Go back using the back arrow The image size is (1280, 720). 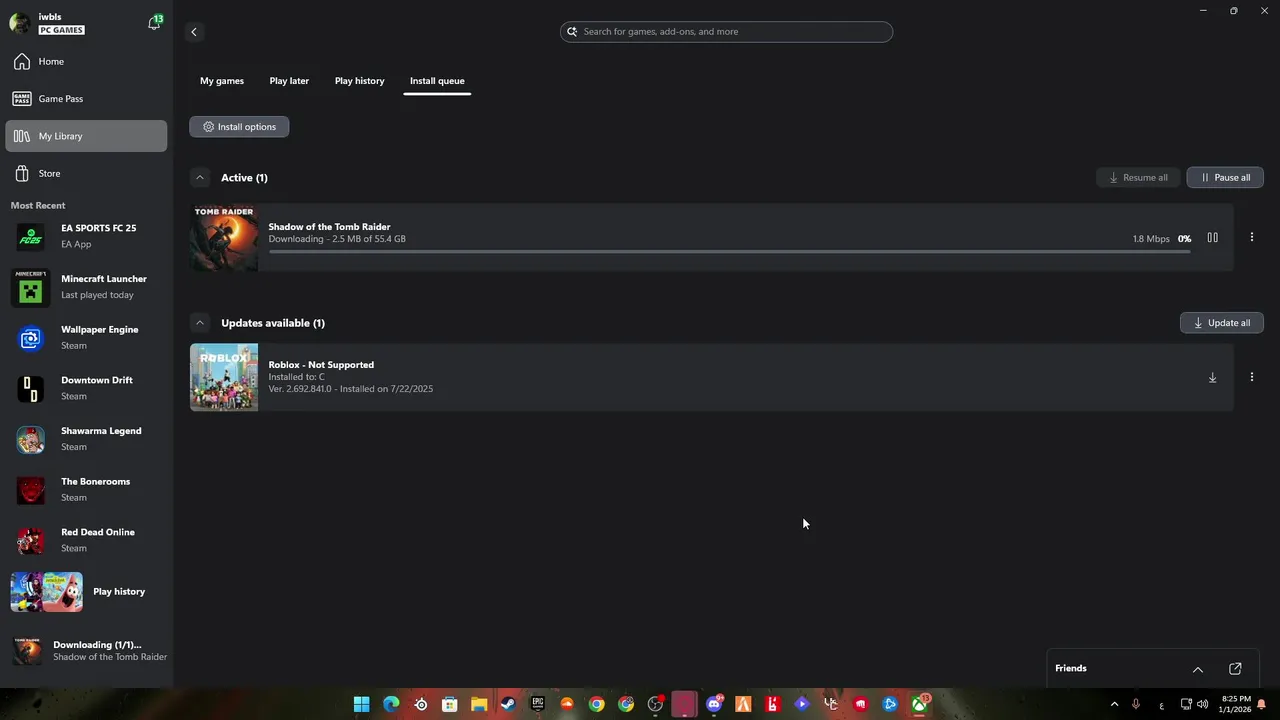tap(194, 32)
